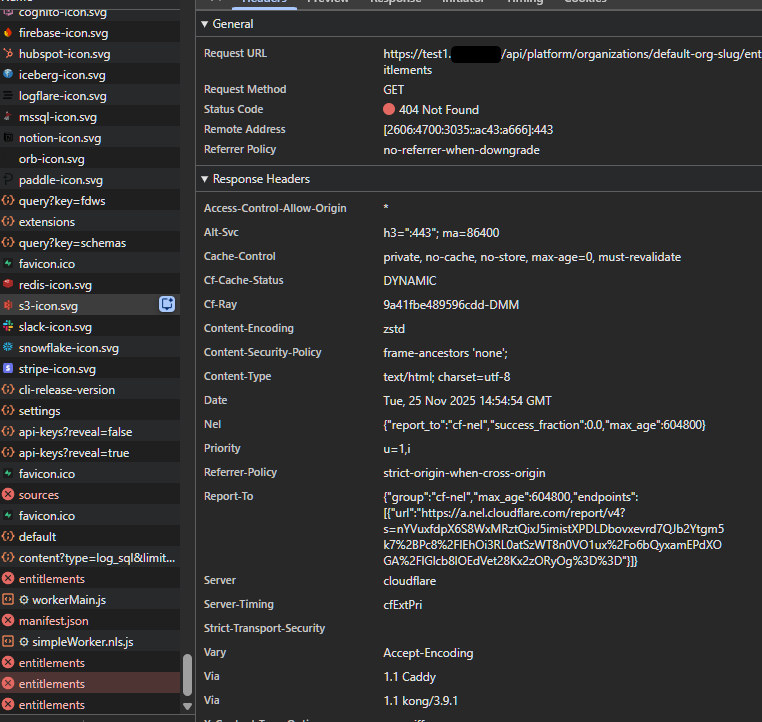Click the mssql icon beside mssql-icon.svg
The width and height of the screenshot is (762, 722).
tap(8, 117)
